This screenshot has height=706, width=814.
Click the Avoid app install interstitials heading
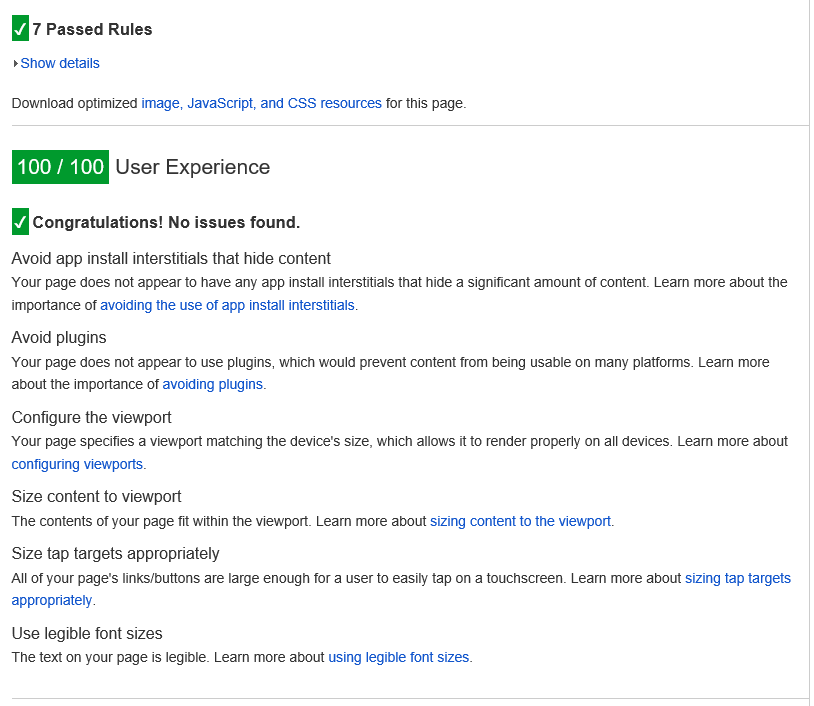(170, 258)
